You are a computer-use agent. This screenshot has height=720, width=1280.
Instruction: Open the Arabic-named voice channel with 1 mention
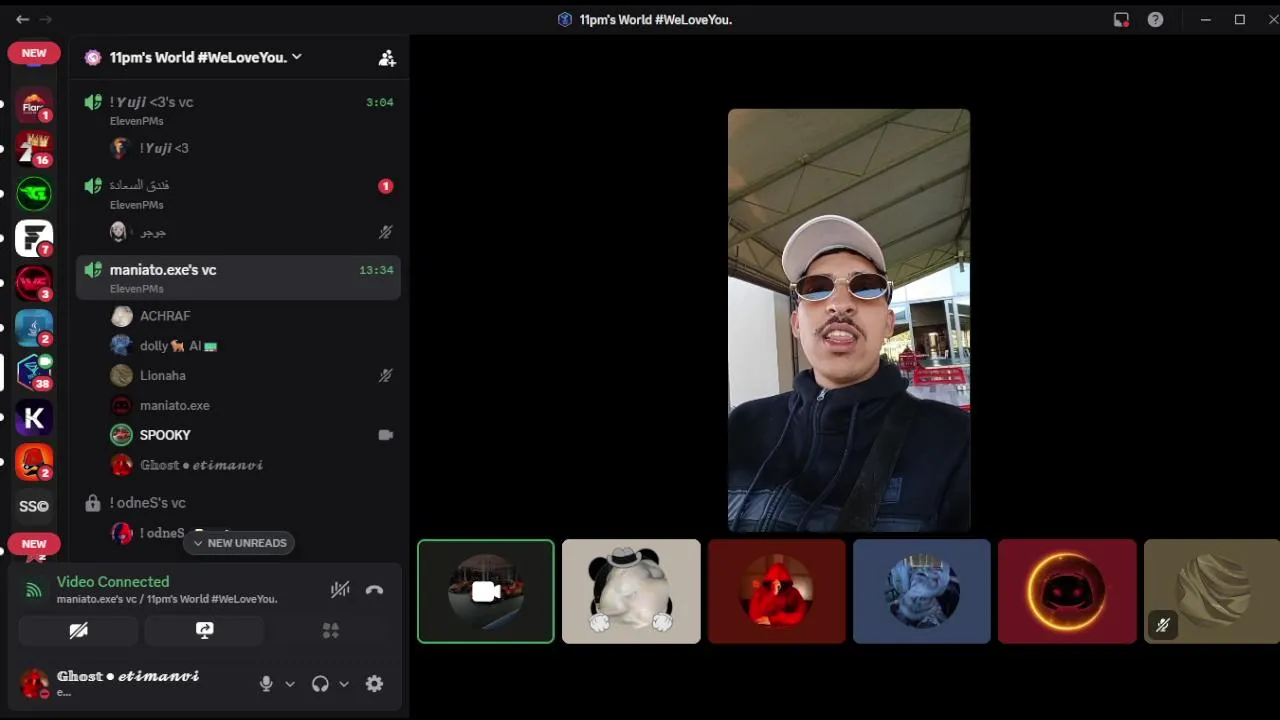pyautogui.click(x=238, y=194)
